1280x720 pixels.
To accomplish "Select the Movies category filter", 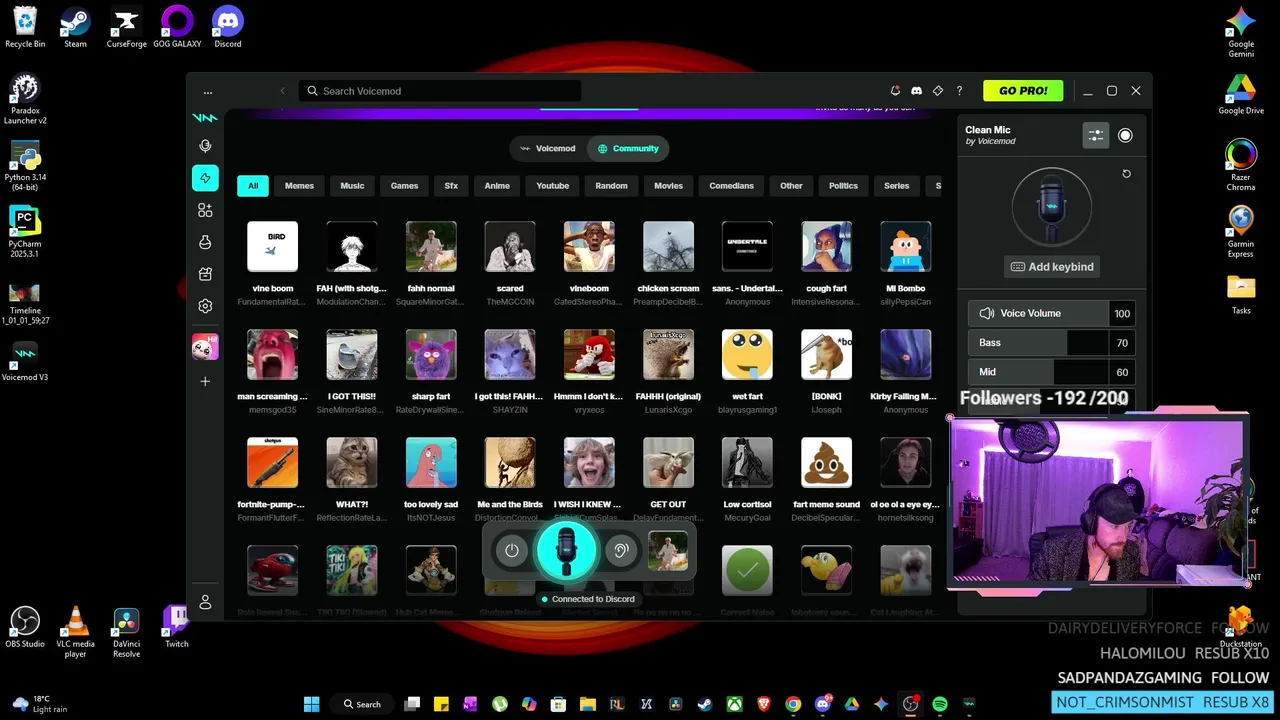I will click(x=668, y=186).
